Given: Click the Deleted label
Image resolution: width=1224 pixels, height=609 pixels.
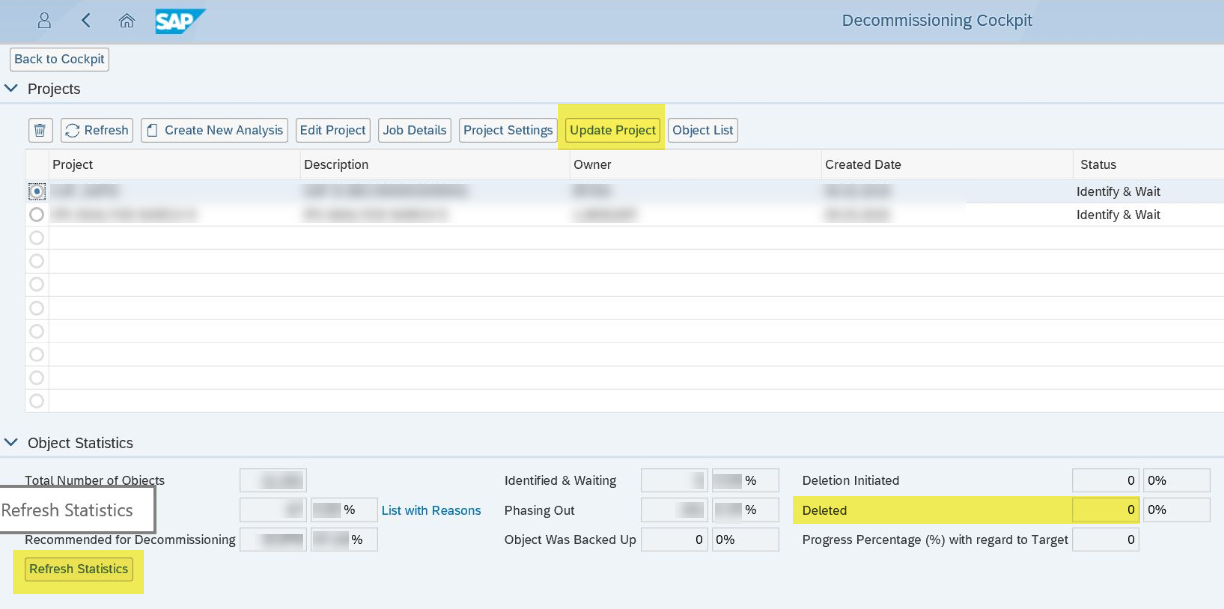Looking at the screenshot, I should [825, 510].
